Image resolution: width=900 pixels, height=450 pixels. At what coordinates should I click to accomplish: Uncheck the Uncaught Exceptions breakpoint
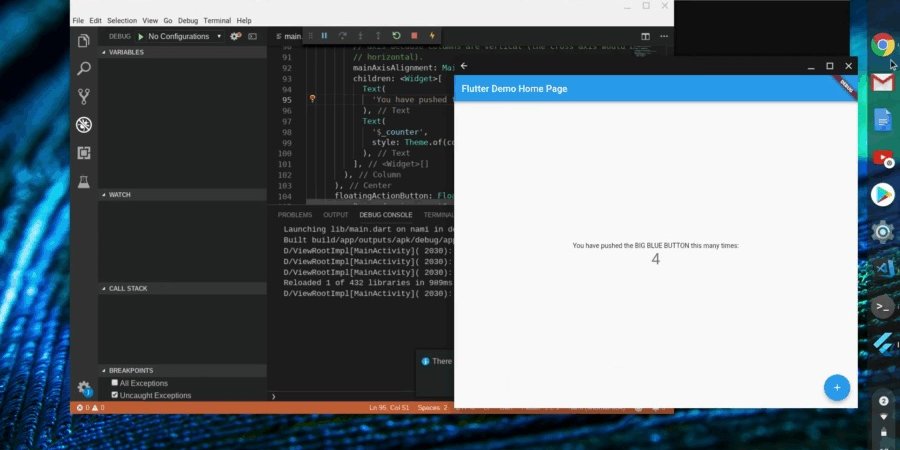[115, 395]
